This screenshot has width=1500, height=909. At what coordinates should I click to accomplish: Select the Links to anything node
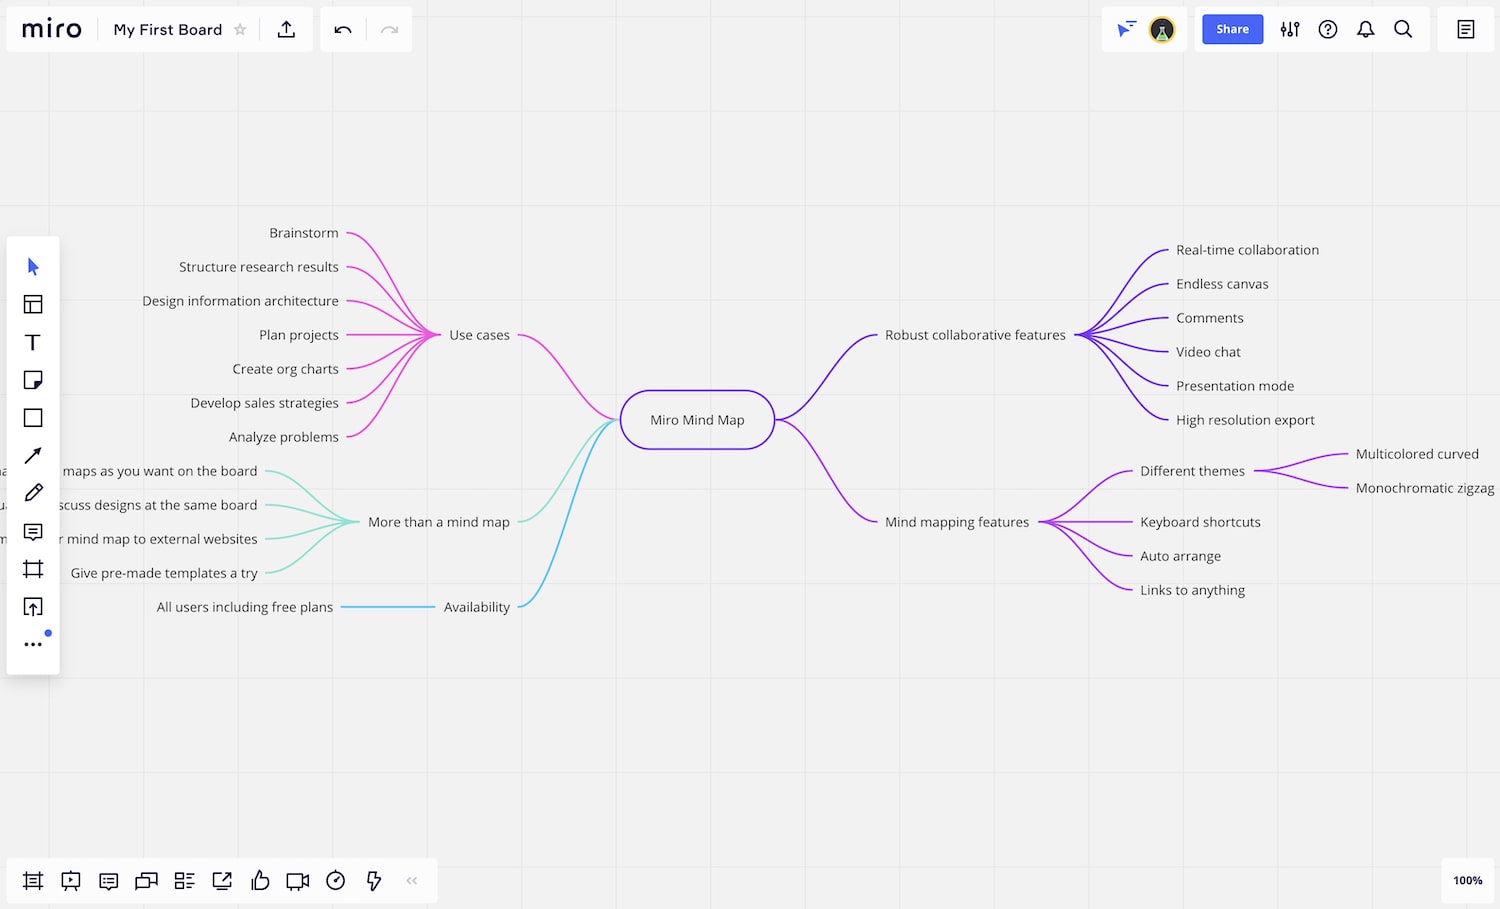click(1192, 590)
